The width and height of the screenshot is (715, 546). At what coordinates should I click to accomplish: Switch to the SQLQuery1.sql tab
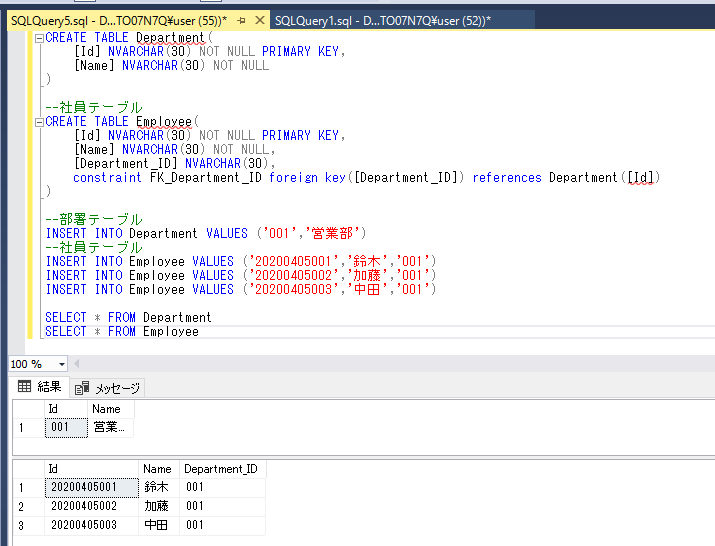tap(382, 21)
